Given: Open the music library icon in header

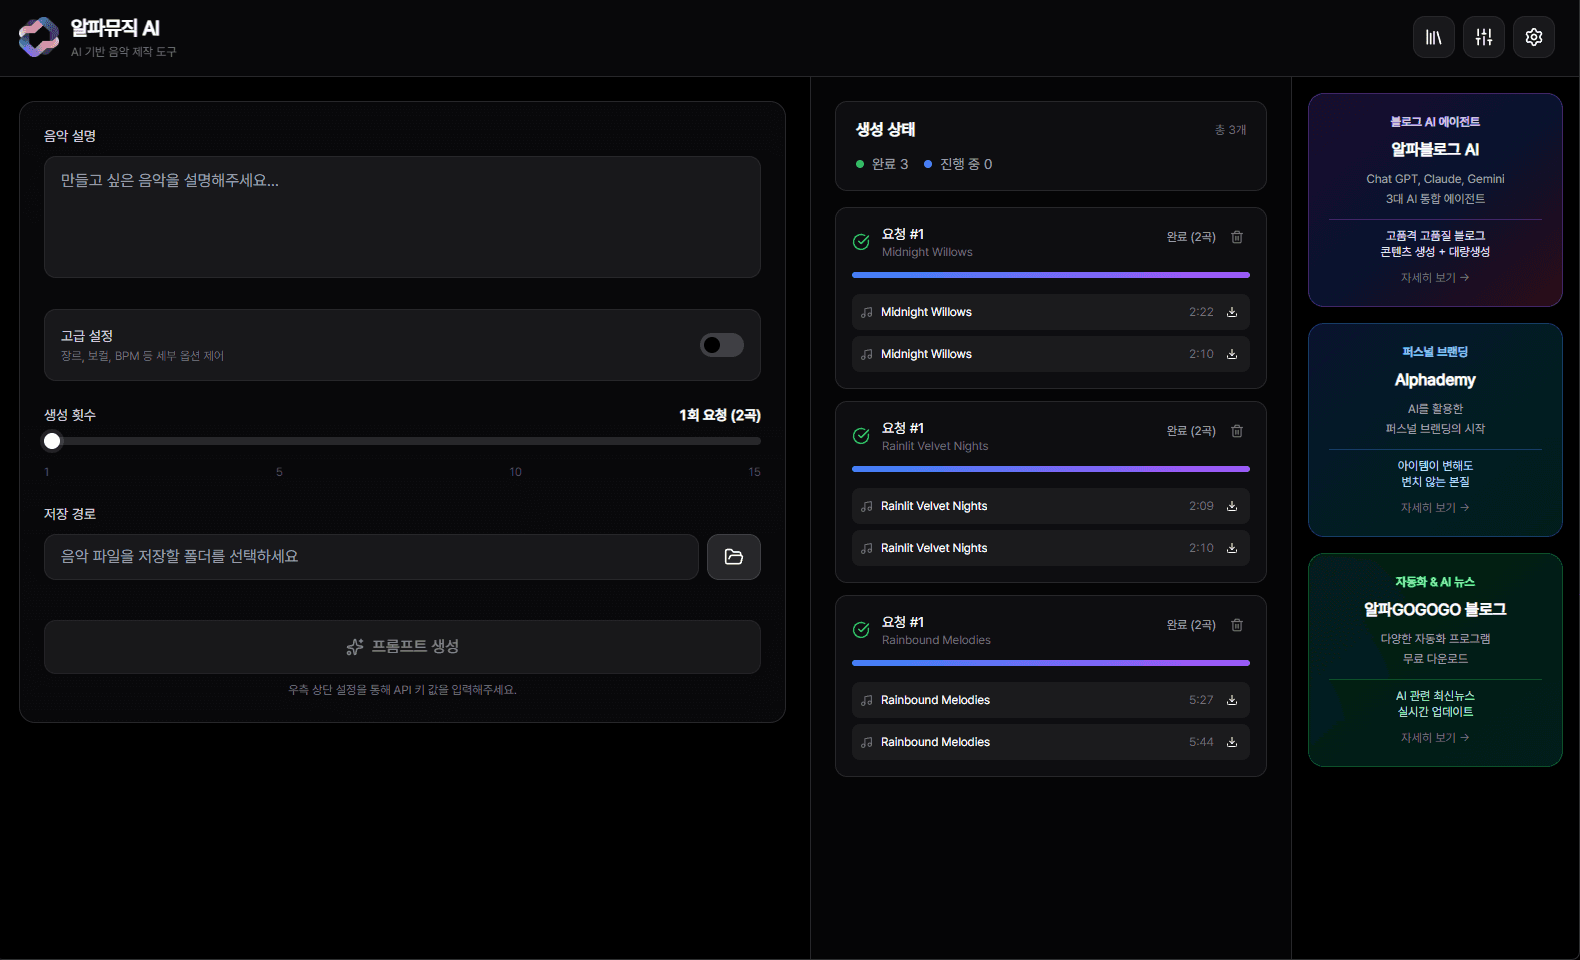Looking at the screenshot, I should 1433,37.
